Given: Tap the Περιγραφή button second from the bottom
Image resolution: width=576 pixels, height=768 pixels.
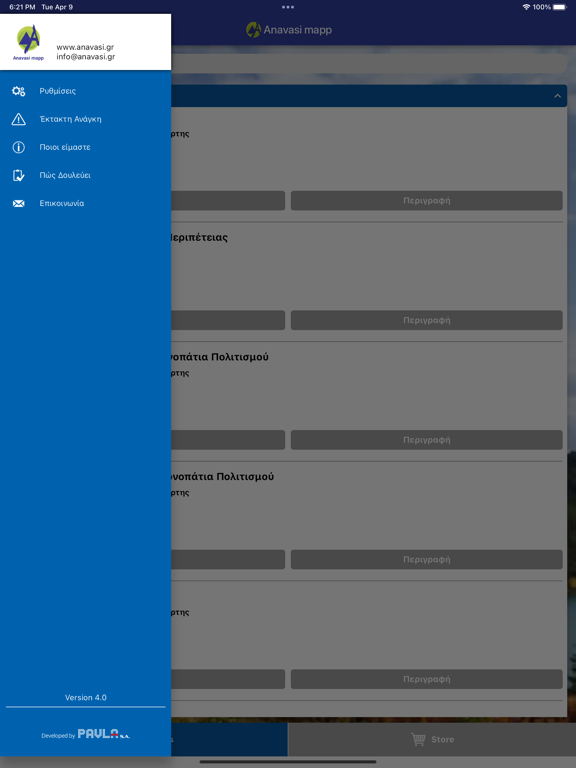Looking at the screenshot, I should click(x=427, y=559).
